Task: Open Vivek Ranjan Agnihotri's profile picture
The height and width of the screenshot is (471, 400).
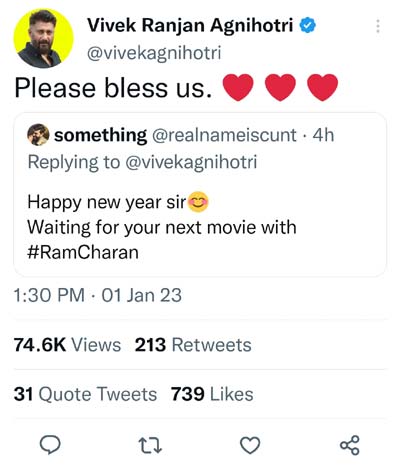Action: point(44,39)
